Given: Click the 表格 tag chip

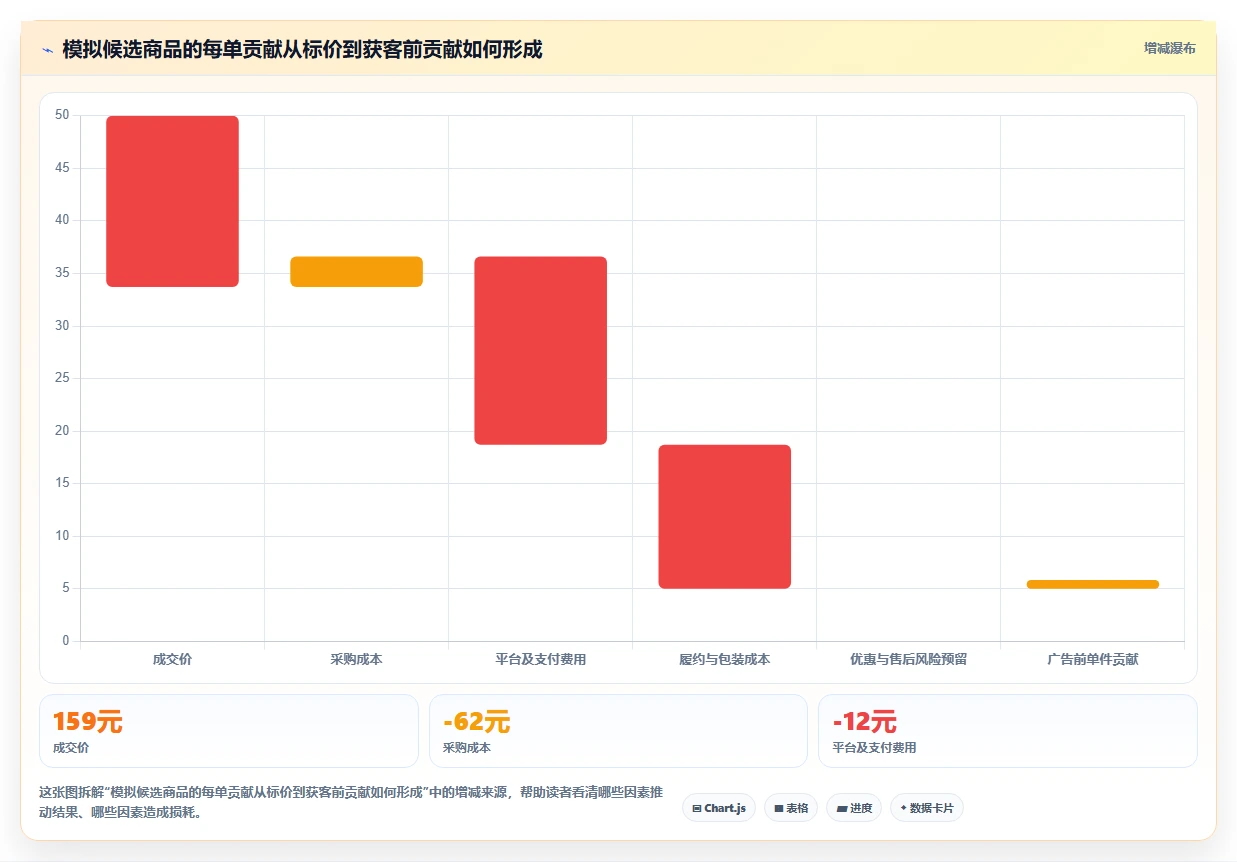Looking at the screenshot, I should click(x=790, y=808).
